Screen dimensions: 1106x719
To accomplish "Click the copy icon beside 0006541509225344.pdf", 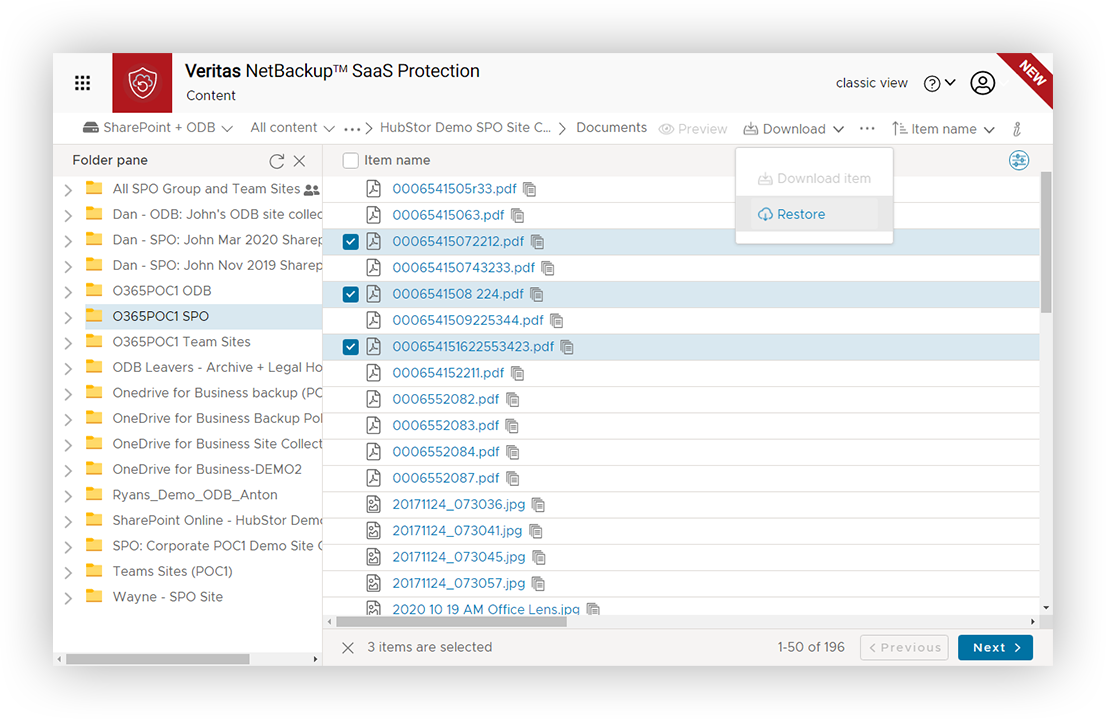I will click(557, 321).
